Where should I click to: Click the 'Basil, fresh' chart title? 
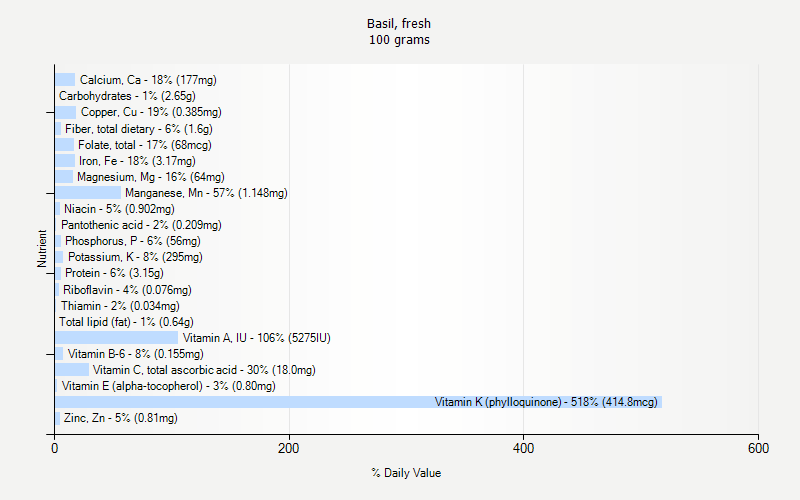pyautogui.click(x=399, y=23)
